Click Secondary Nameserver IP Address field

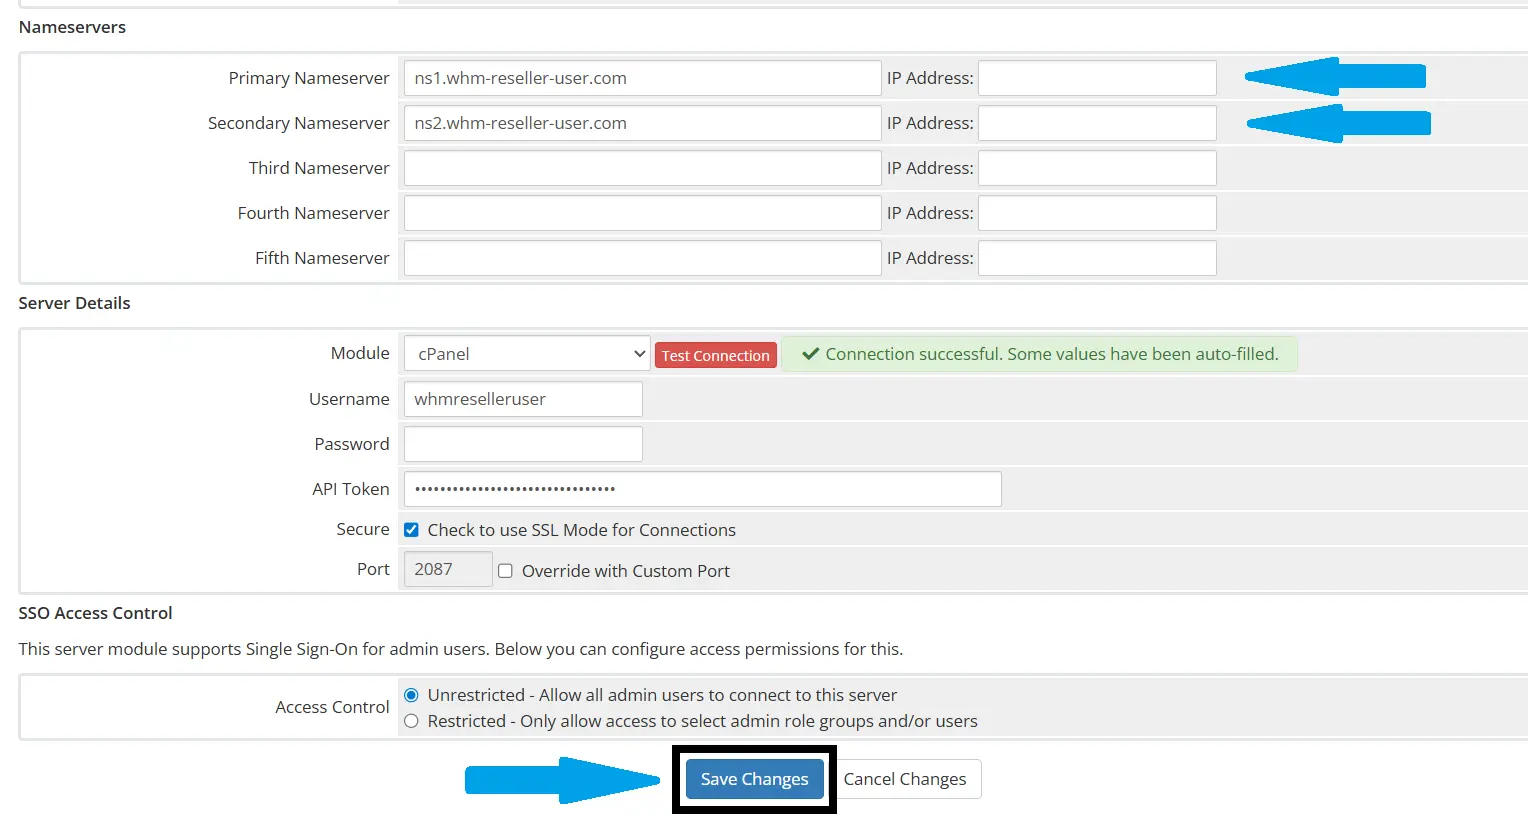pyautogui.click(x=1096, y=123)
